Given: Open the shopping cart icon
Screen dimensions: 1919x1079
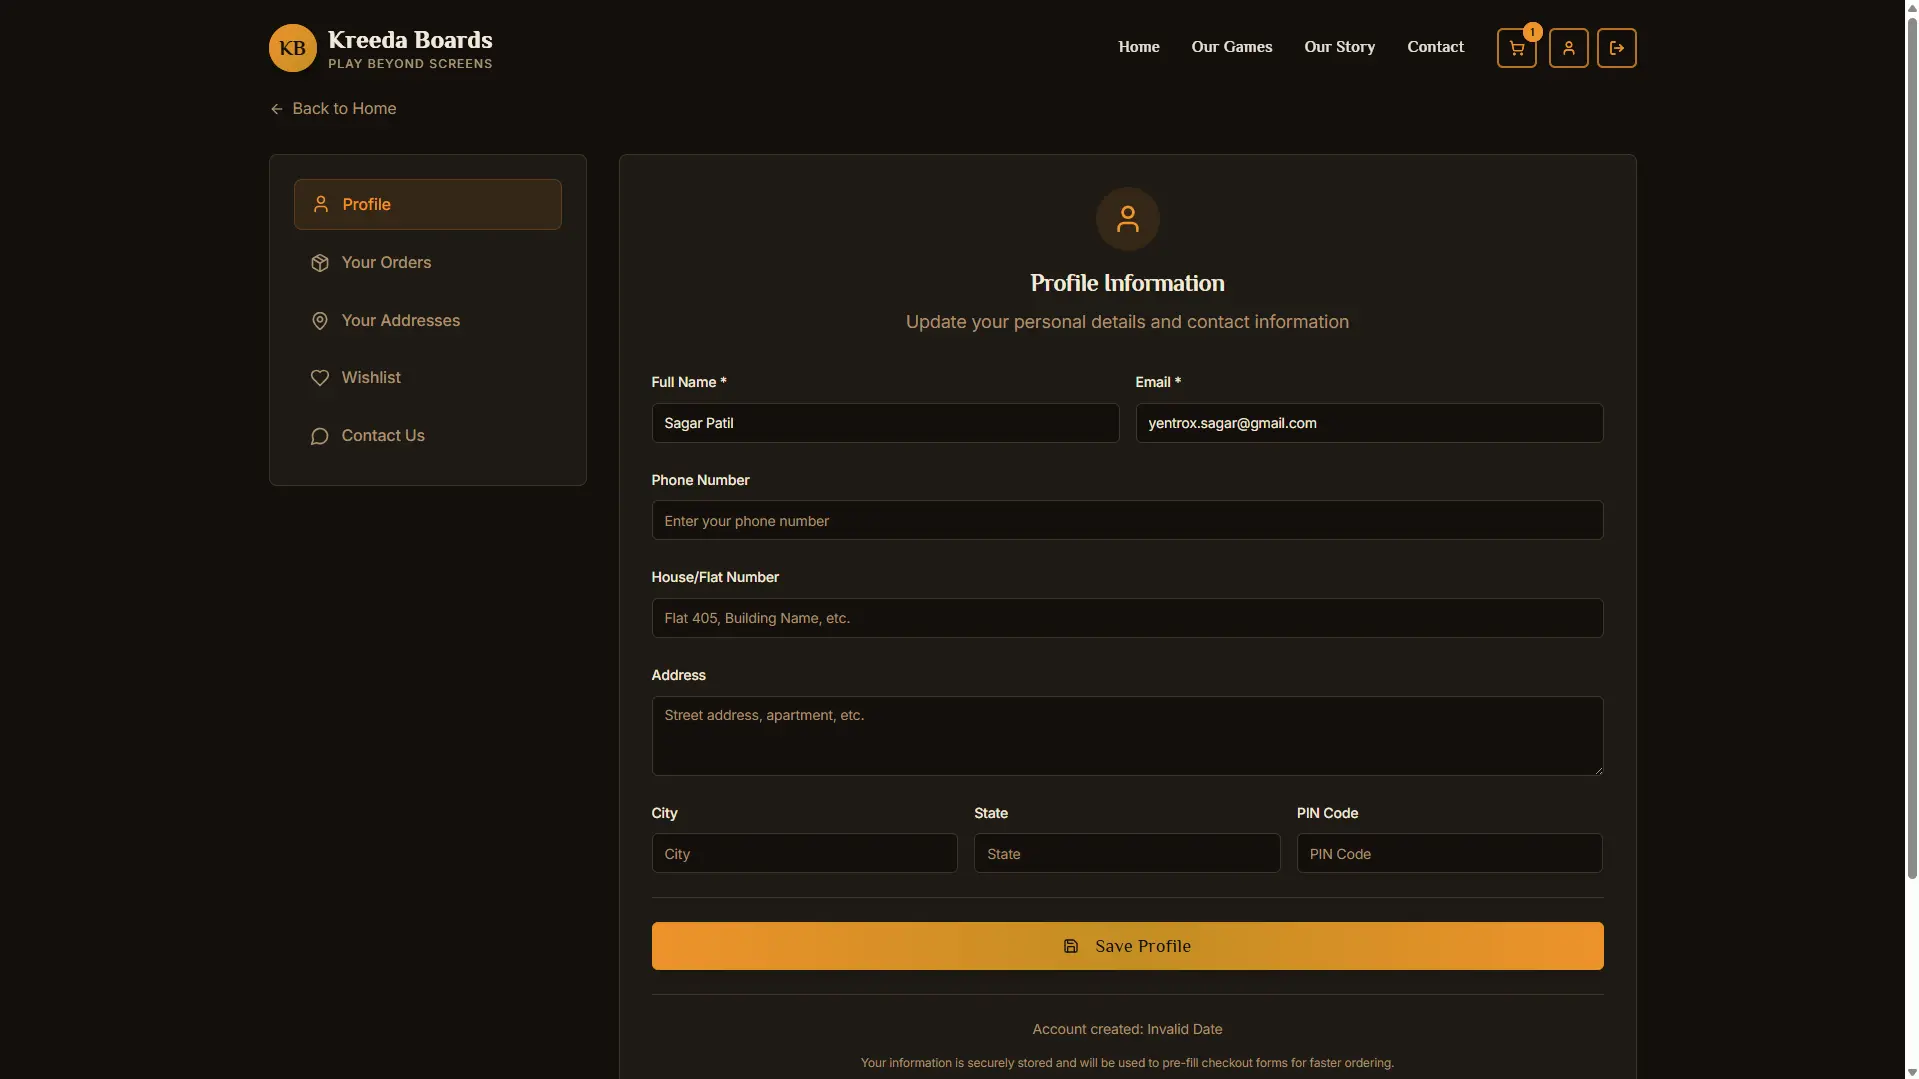Looking at the screenshot, I should 1516,47.
